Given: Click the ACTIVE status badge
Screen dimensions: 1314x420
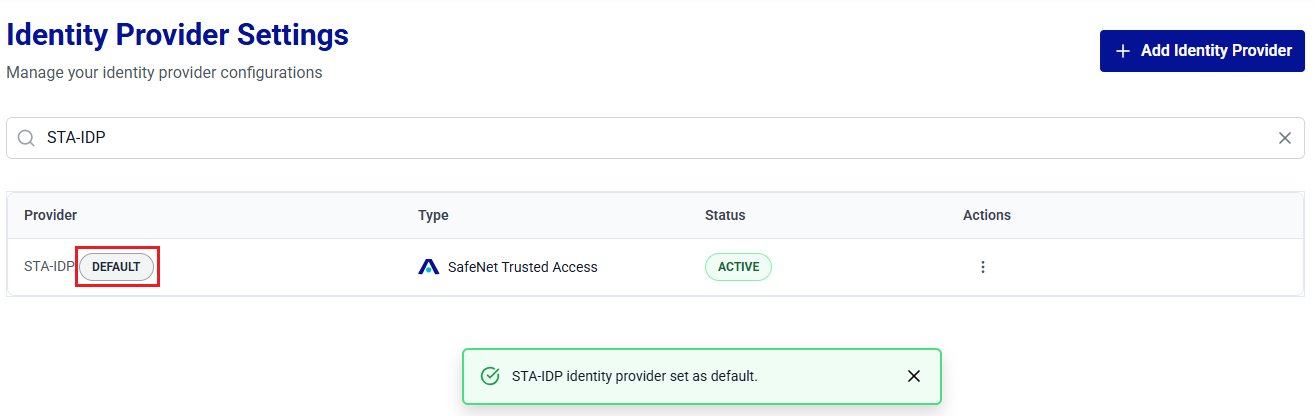Looking at the screenshot, I should coord(738,267).
